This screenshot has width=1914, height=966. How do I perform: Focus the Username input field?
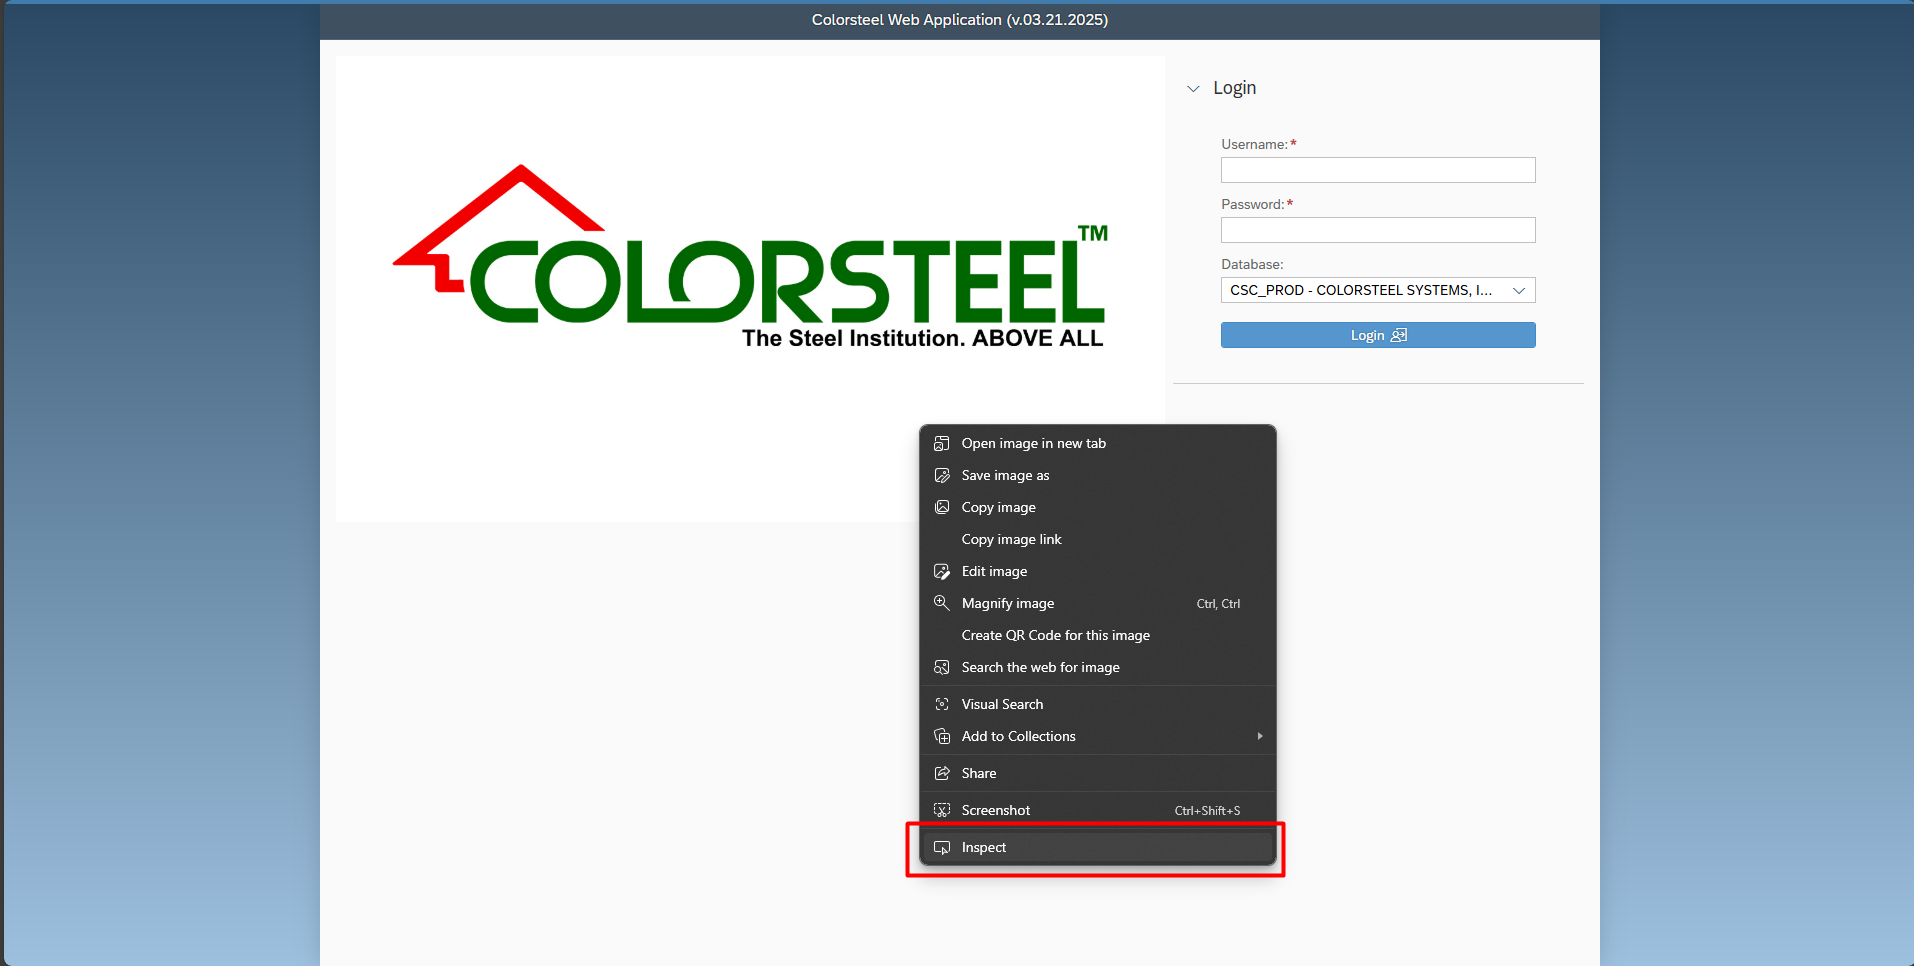point(1378,170)
